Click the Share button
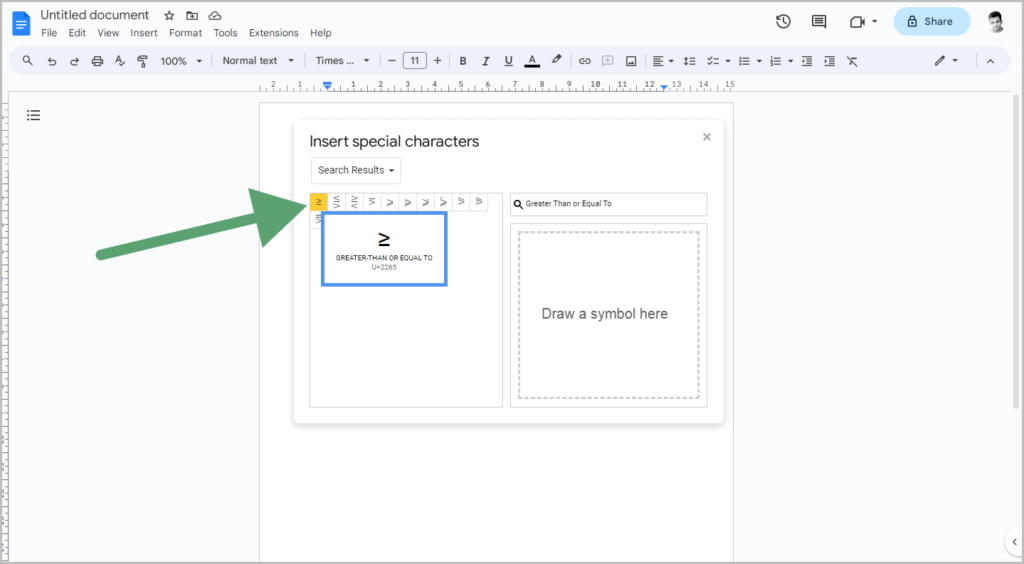 tap(931, 22)
